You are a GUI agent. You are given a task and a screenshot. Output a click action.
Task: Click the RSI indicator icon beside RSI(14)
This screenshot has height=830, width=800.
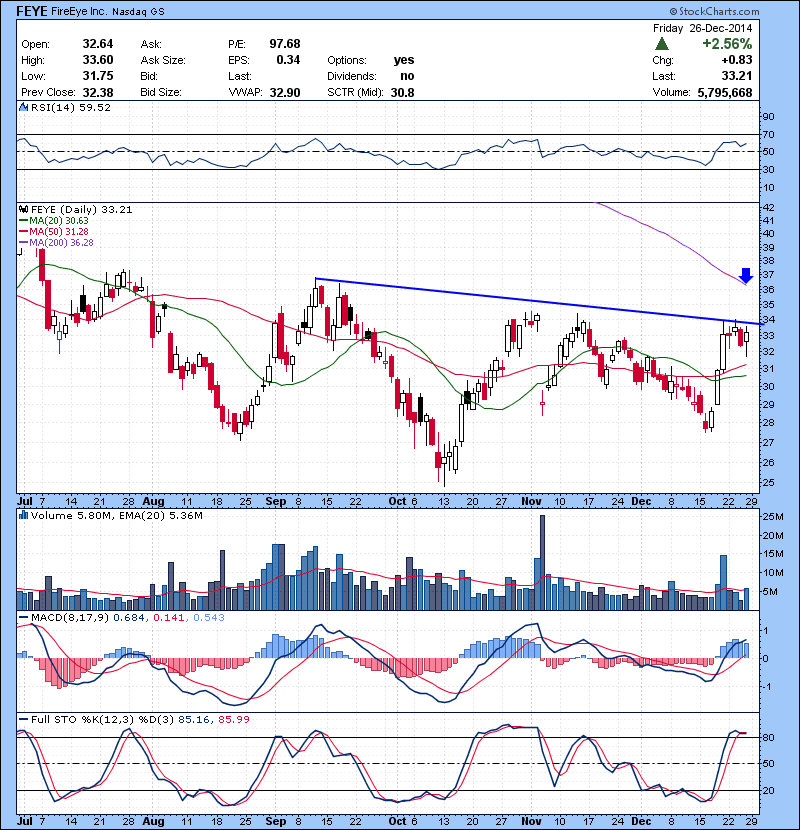(x=23, y=107)
